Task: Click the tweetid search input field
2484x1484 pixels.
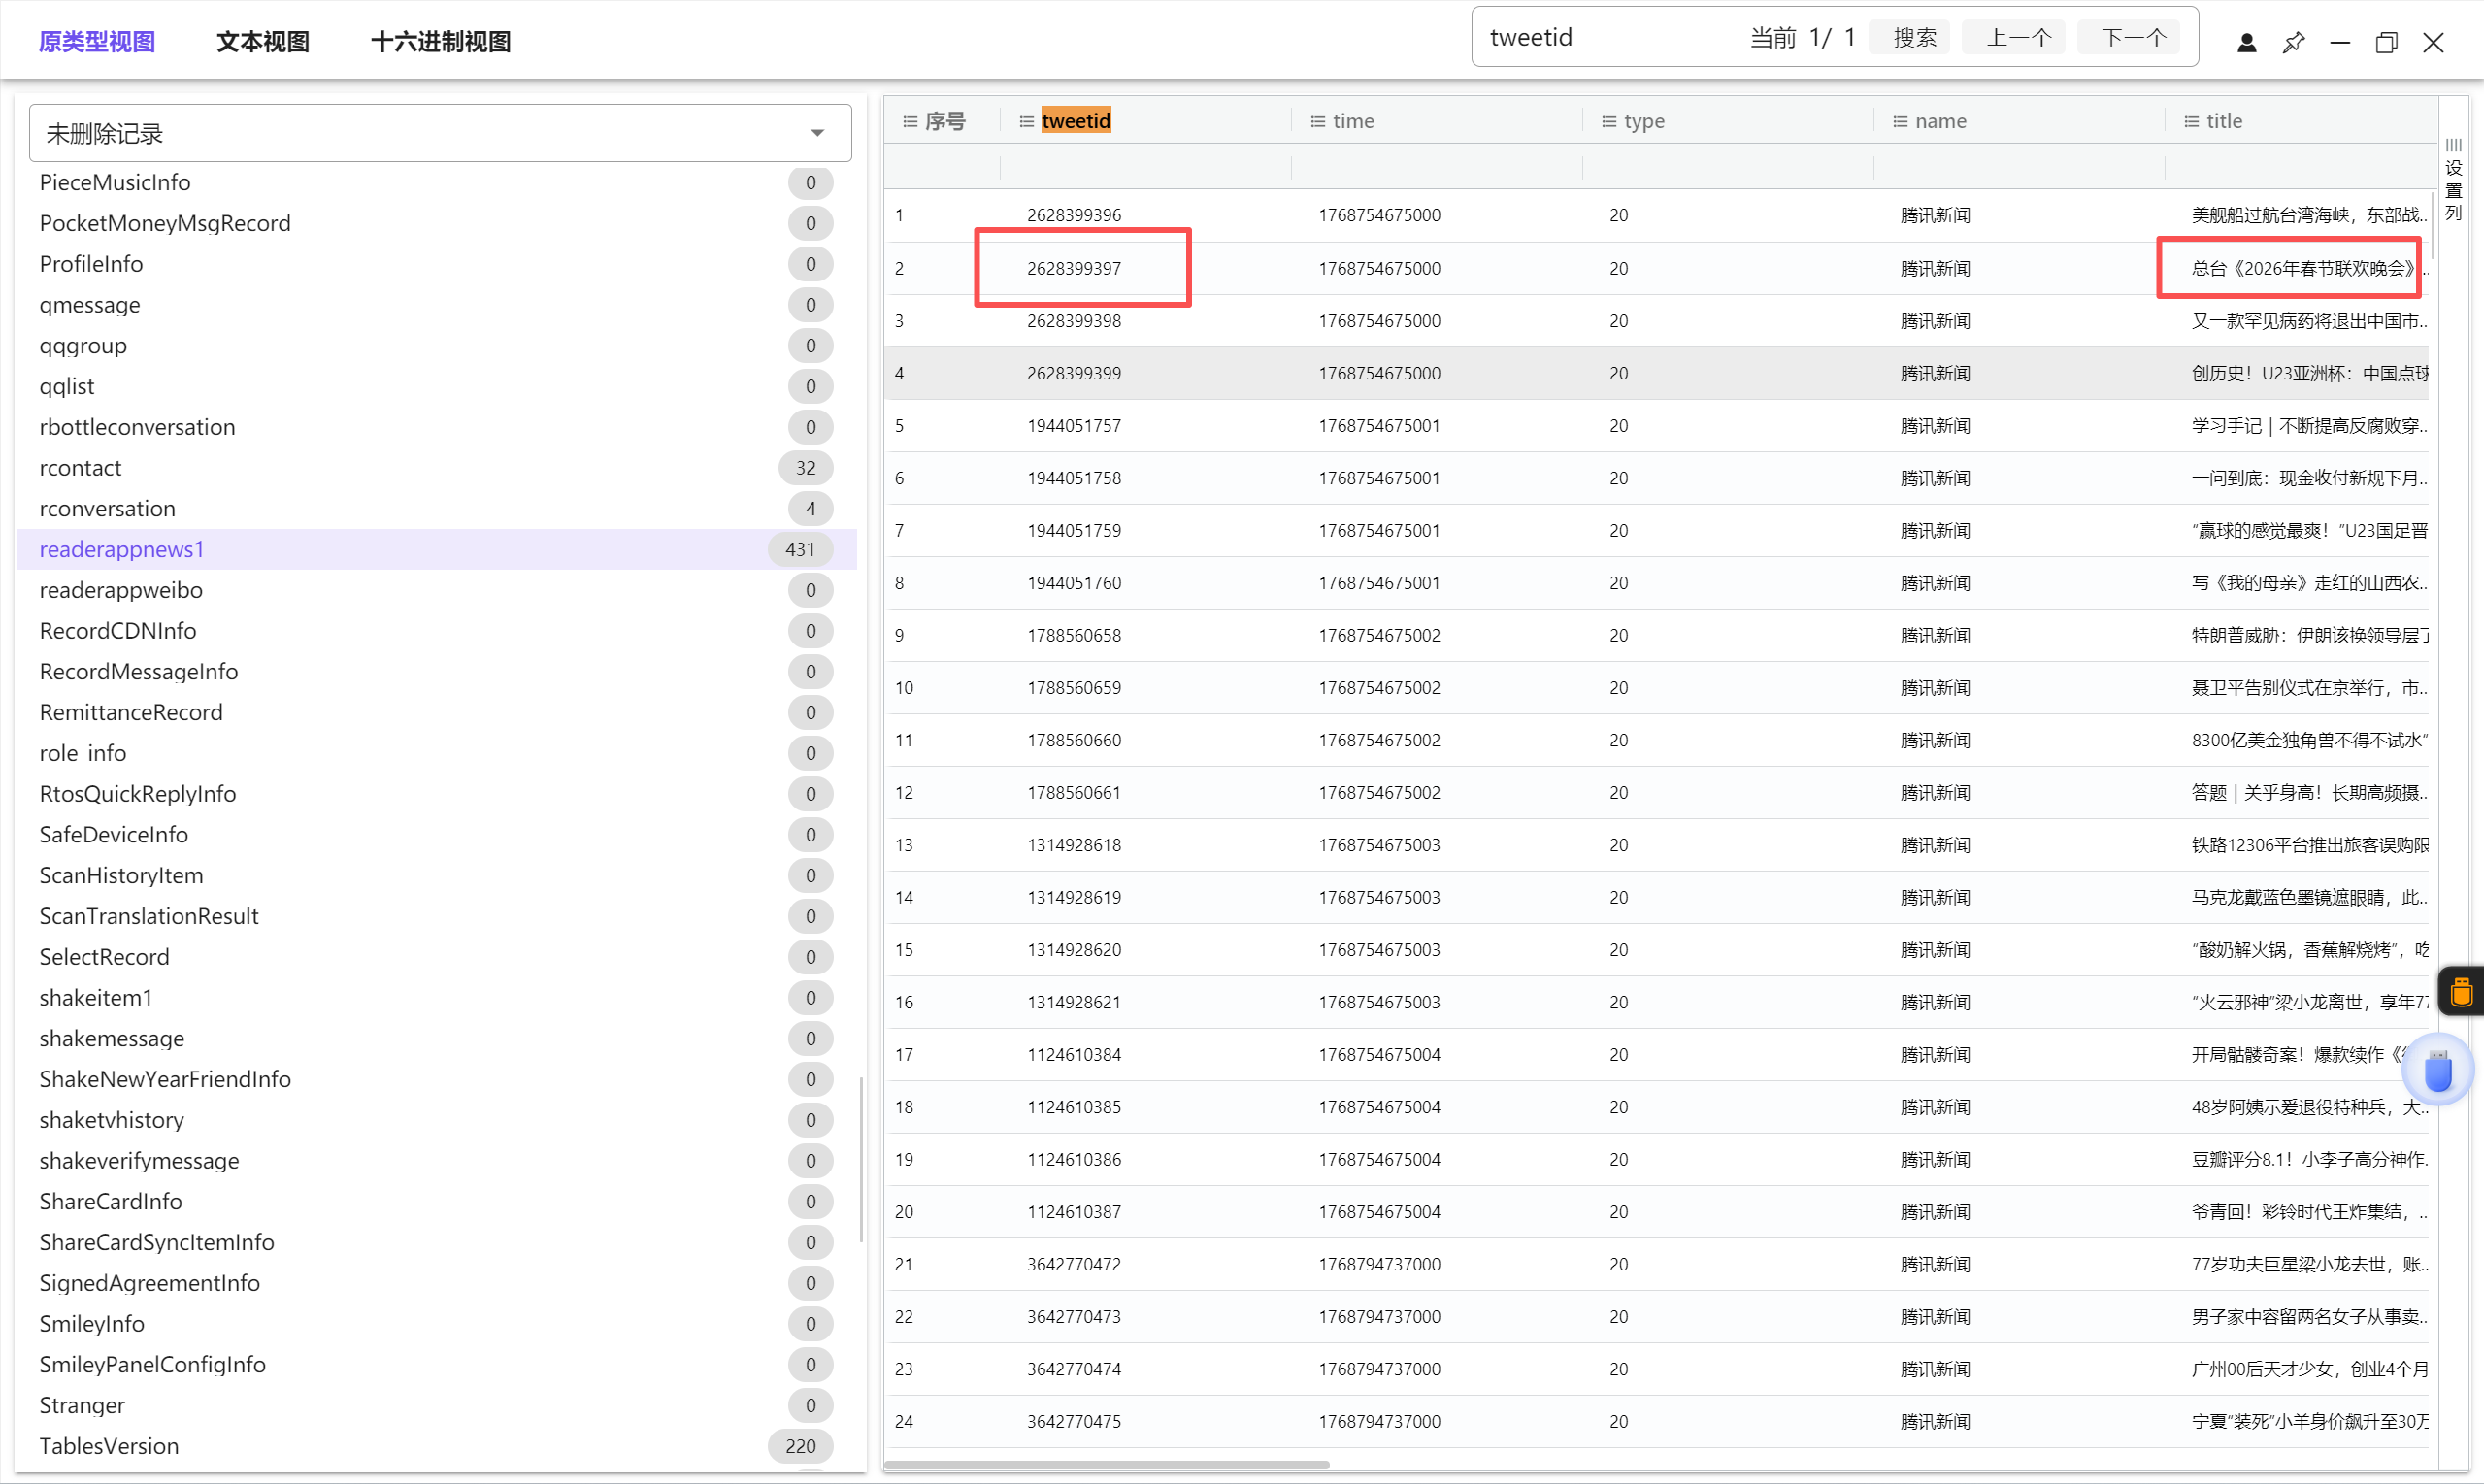Action: (1610, 38)
